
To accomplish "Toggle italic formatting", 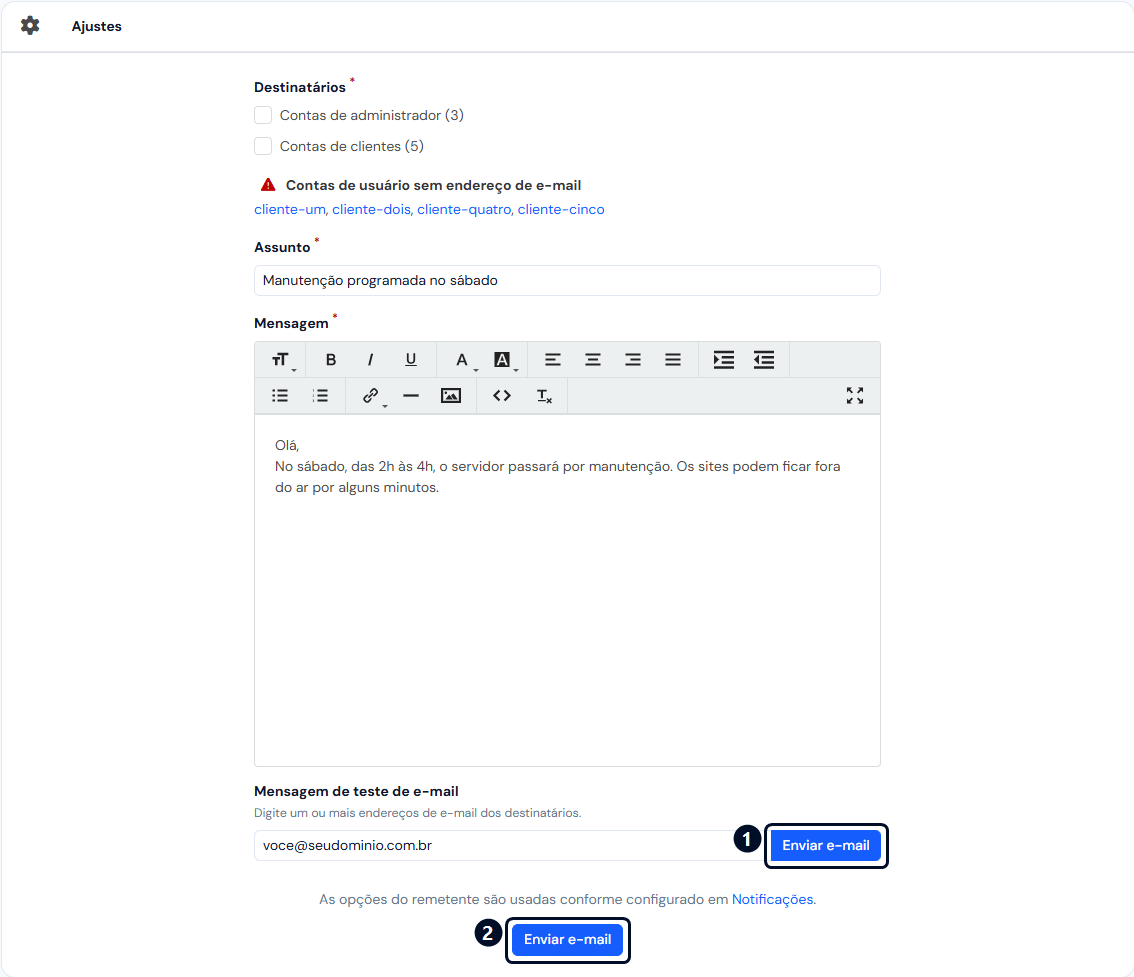I will coord(370,360).
